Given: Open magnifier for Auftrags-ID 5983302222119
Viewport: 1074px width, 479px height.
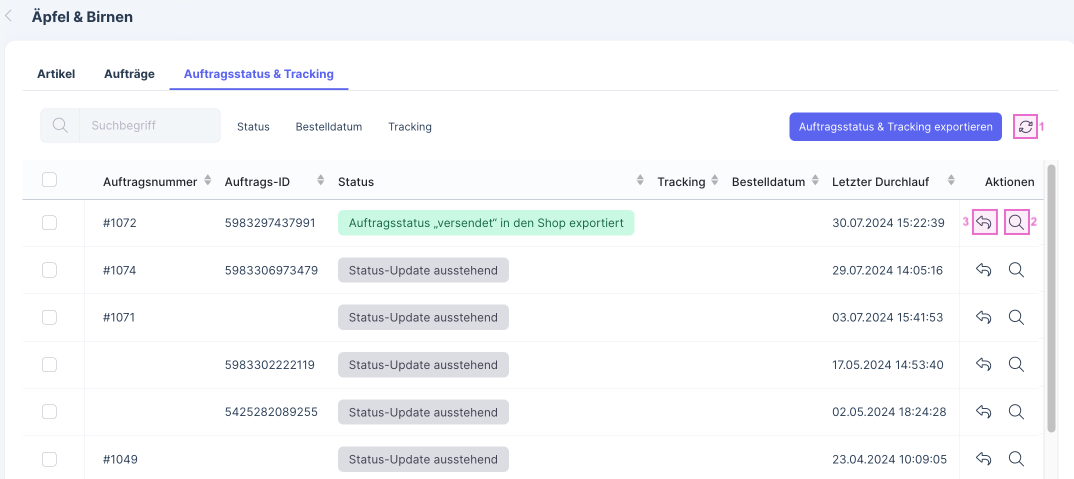Looking at the screenshot, I should coord(1016,364).
